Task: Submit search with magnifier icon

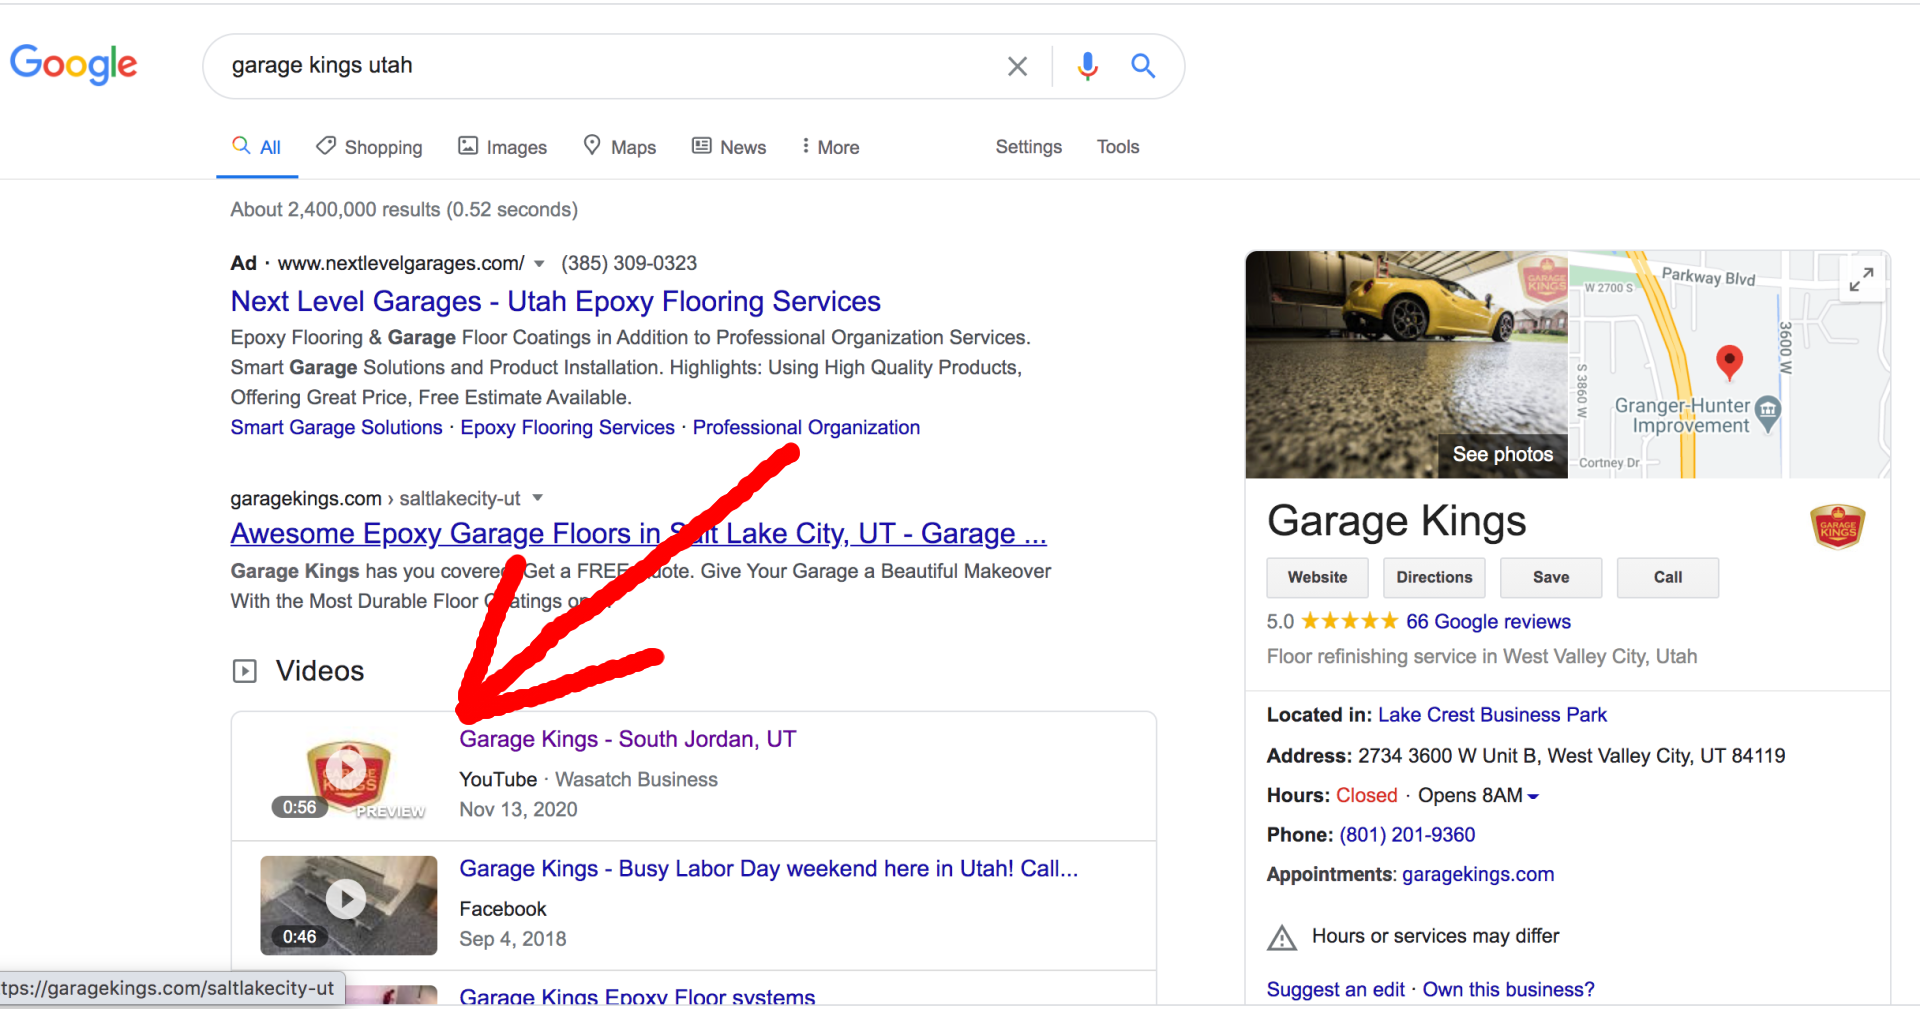Action: pos(1143,66)
